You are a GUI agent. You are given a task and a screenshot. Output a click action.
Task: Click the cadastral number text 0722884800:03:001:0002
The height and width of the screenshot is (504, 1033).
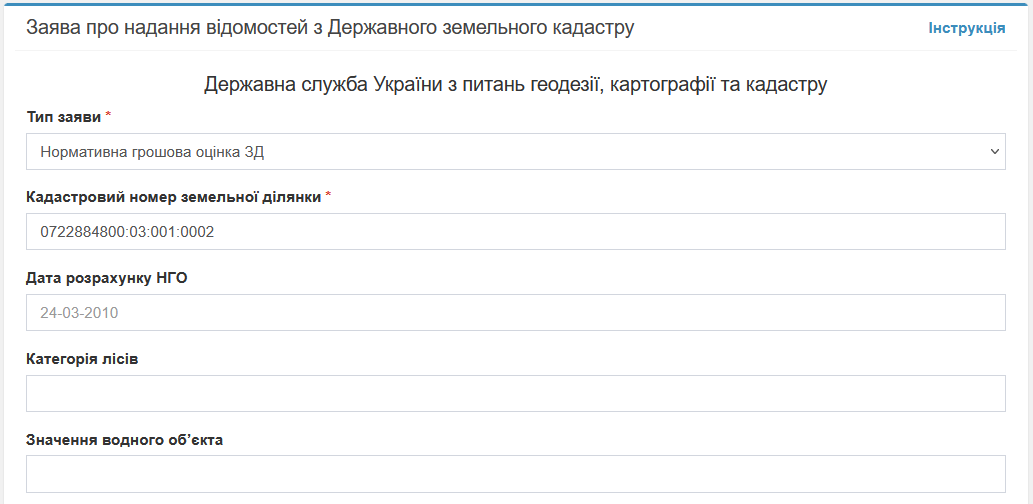127,232
